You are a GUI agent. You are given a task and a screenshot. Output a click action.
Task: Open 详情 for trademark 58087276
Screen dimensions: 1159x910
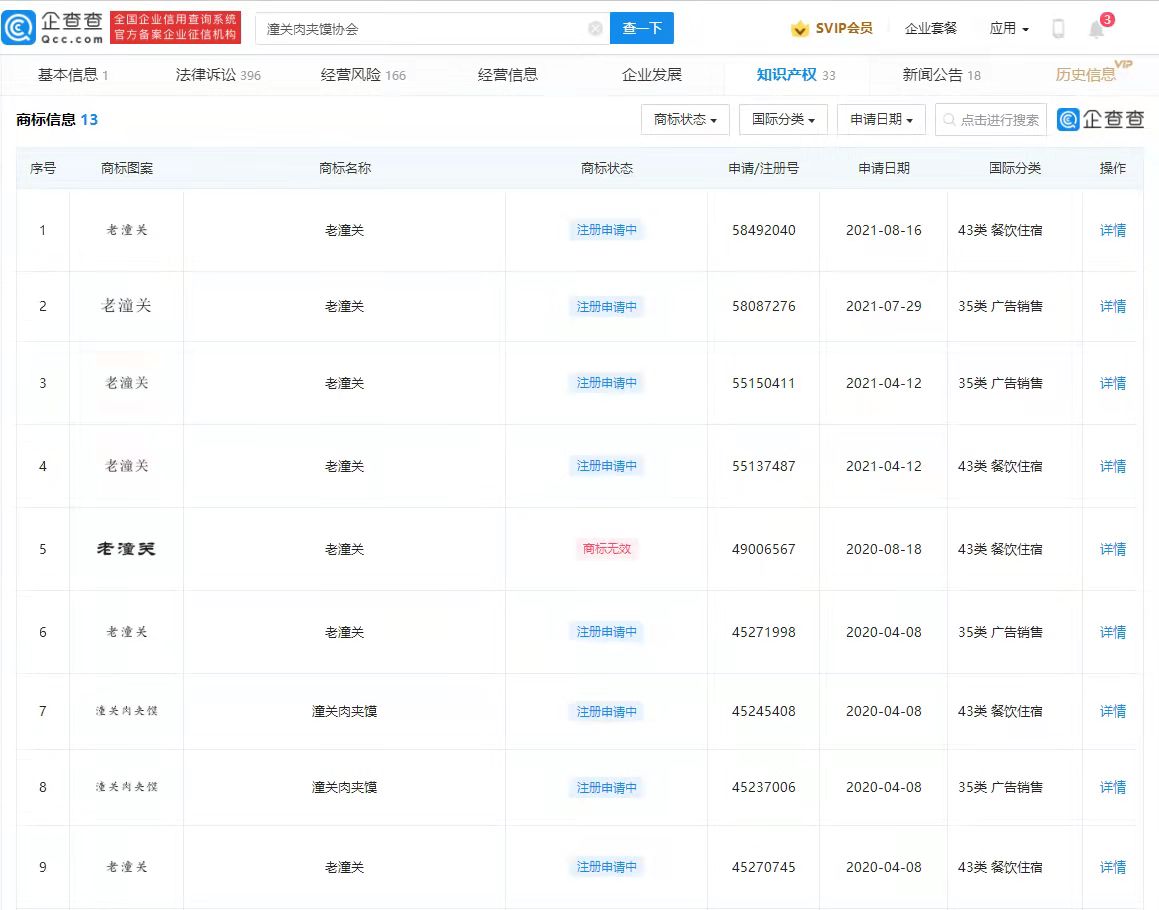[1112, 306]
